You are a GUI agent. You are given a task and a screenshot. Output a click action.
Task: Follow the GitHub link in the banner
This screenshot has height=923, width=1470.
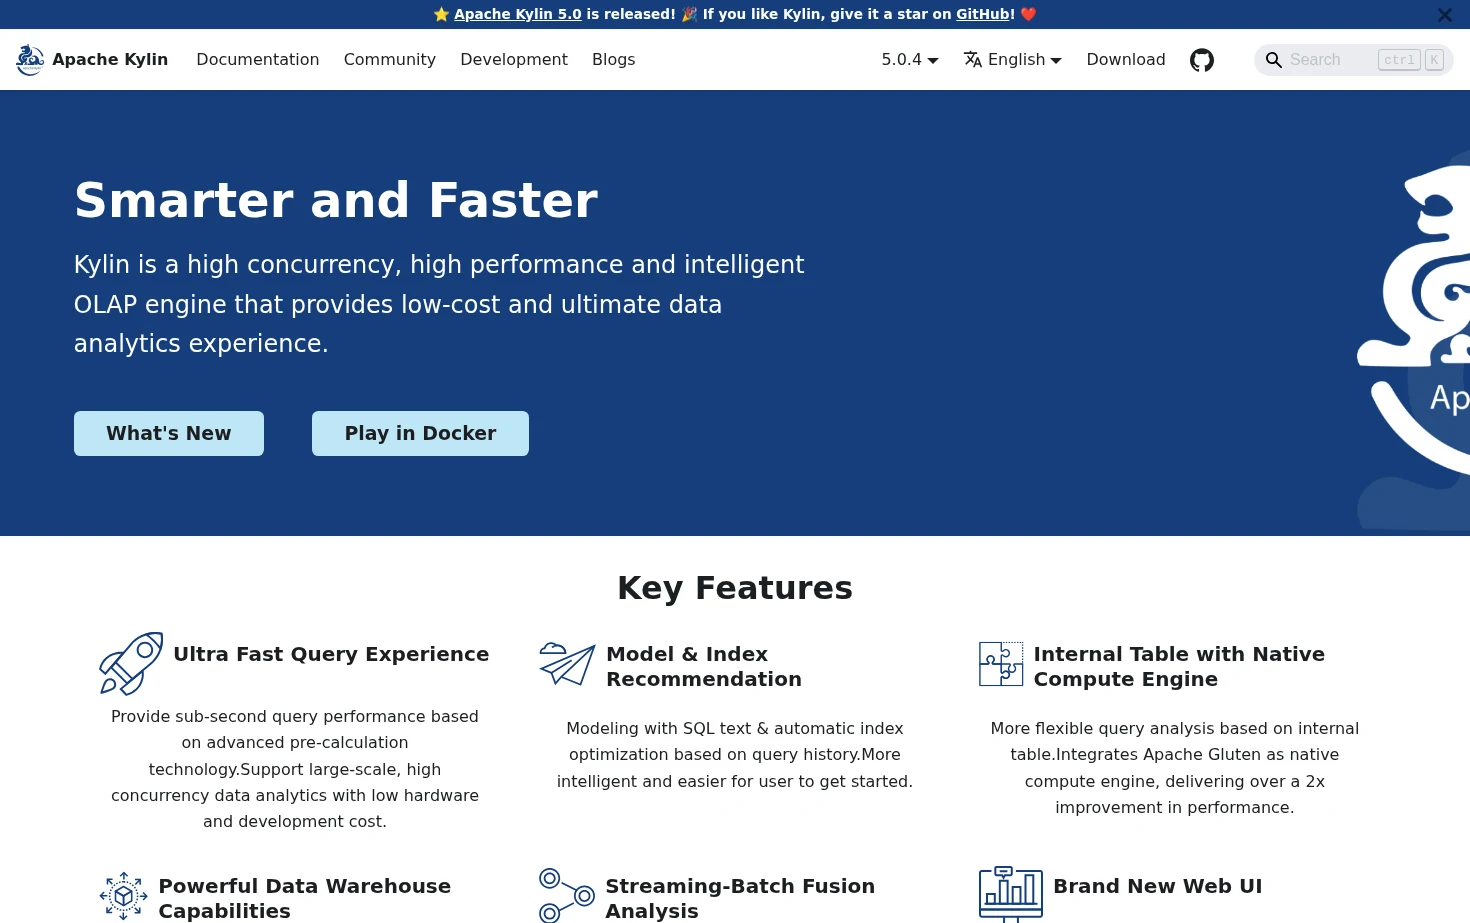pos(983,14)
